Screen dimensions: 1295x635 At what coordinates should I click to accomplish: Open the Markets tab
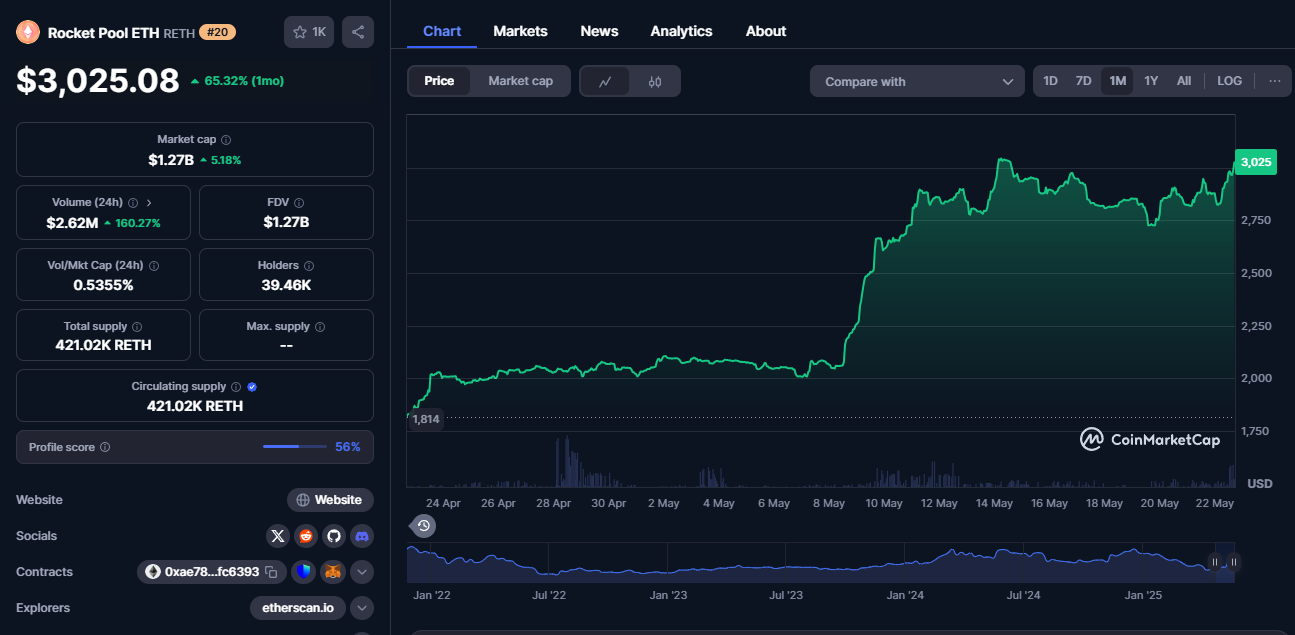coord(520,31)
